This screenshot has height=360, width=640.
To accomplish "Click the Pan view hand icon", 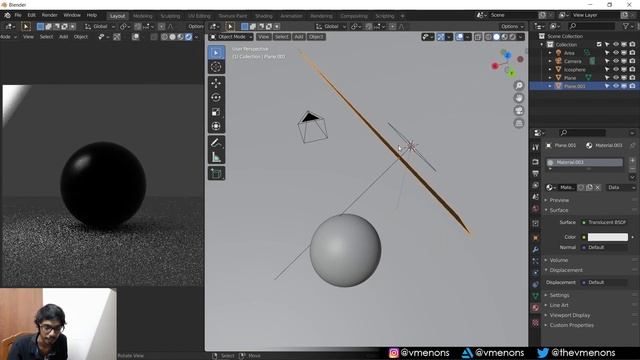I will pyautogui.click(x=519, y=98).
